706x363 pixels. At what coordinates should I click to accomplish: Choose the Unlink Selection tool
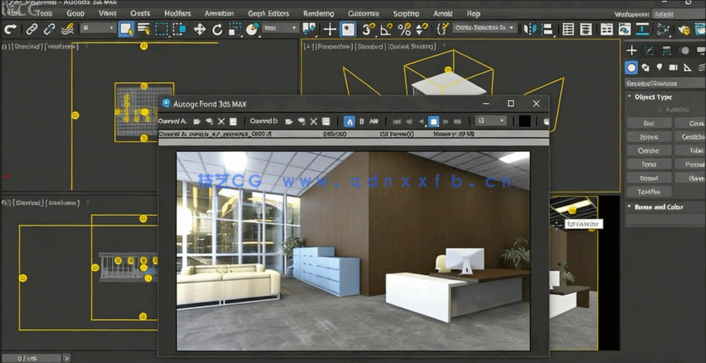point(49,29)
